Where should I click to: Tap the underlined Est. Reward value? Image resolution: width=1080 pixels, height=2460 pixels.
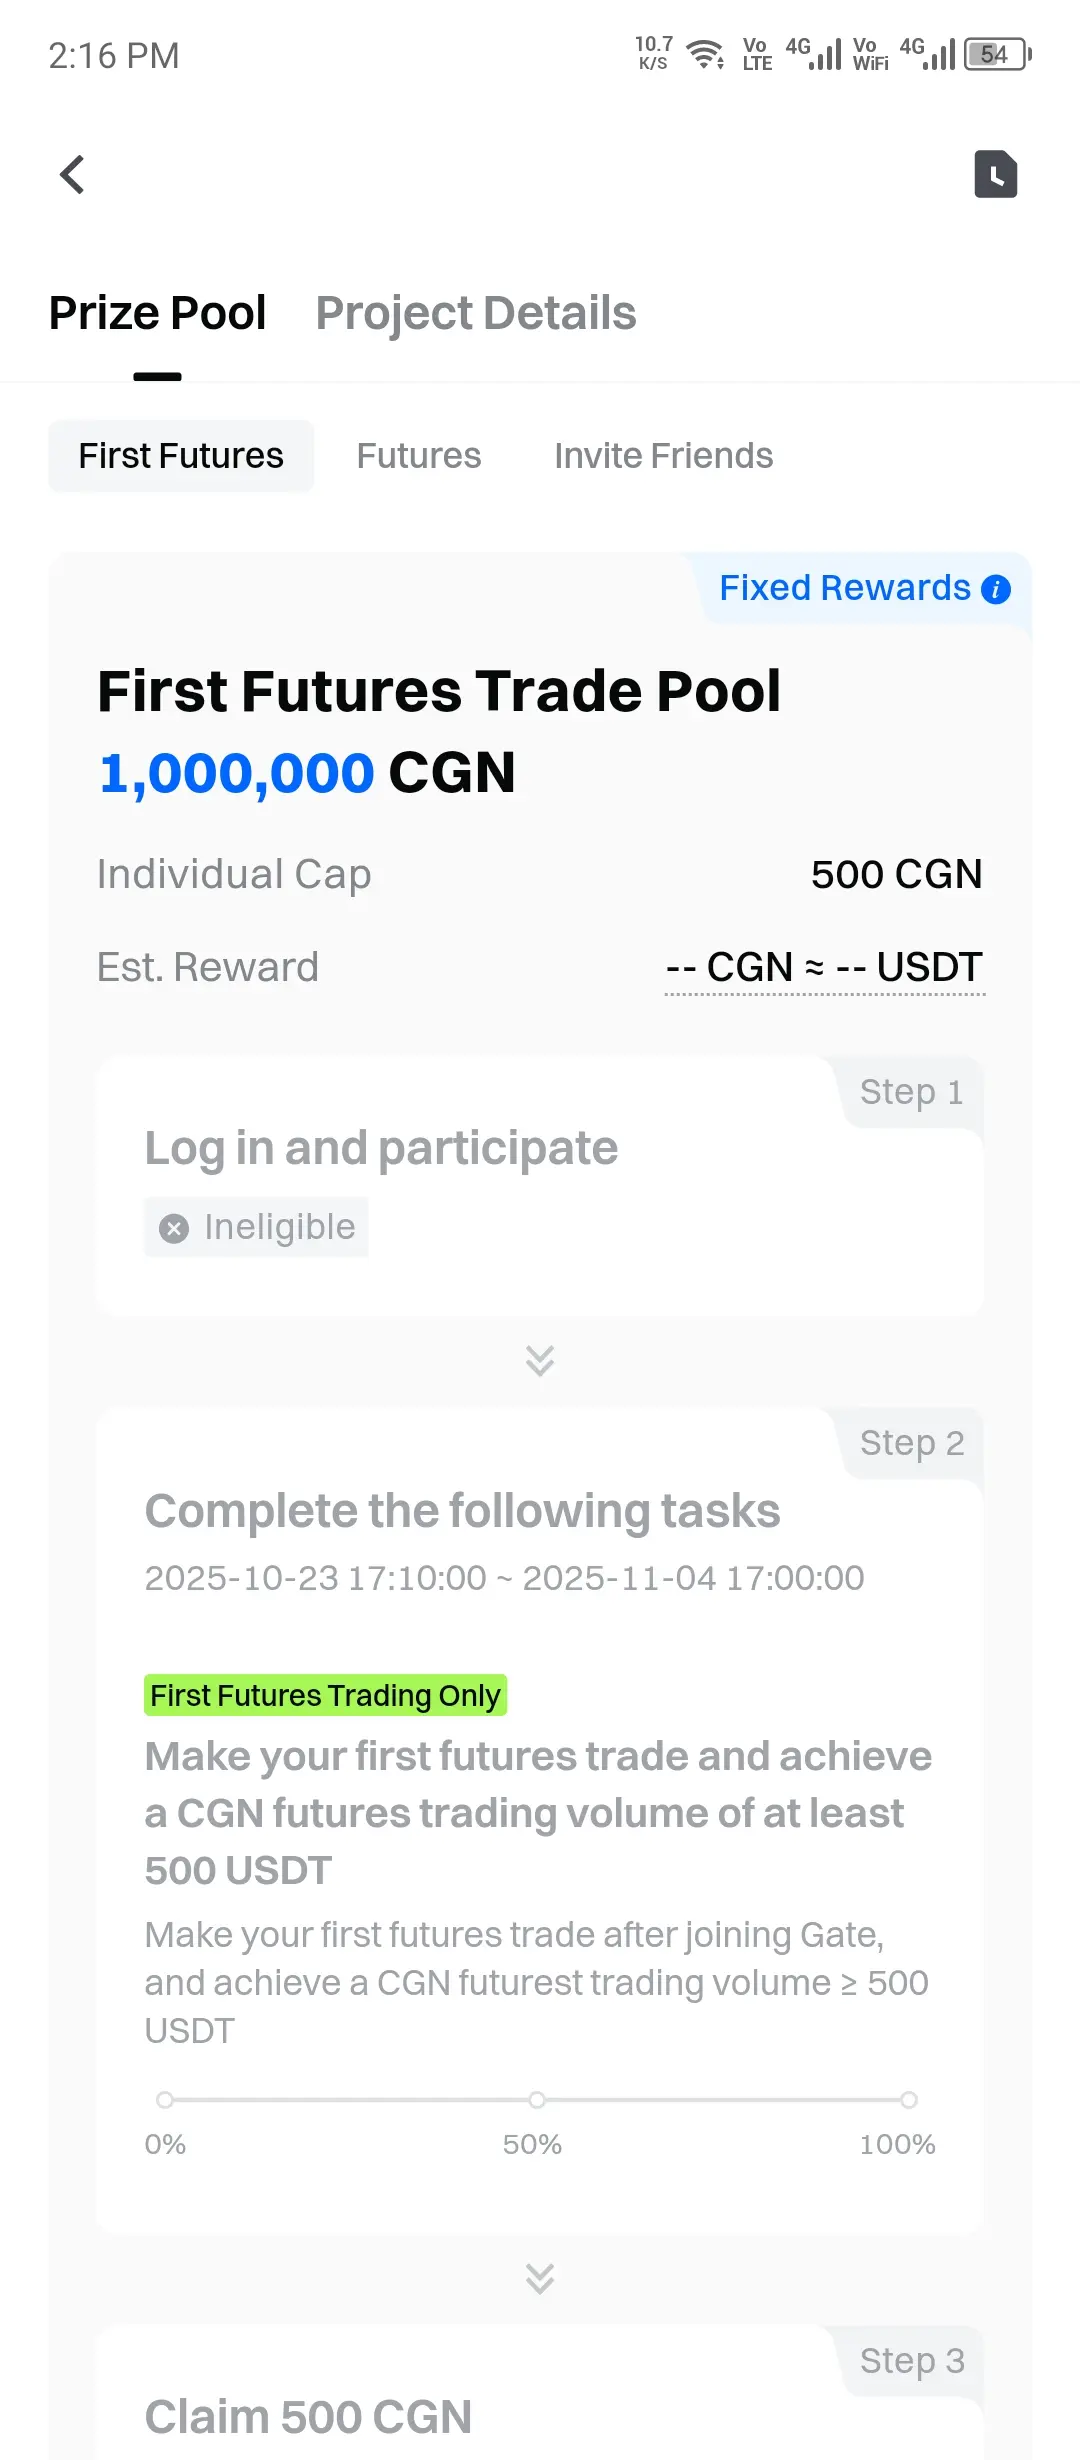[824, 967]
